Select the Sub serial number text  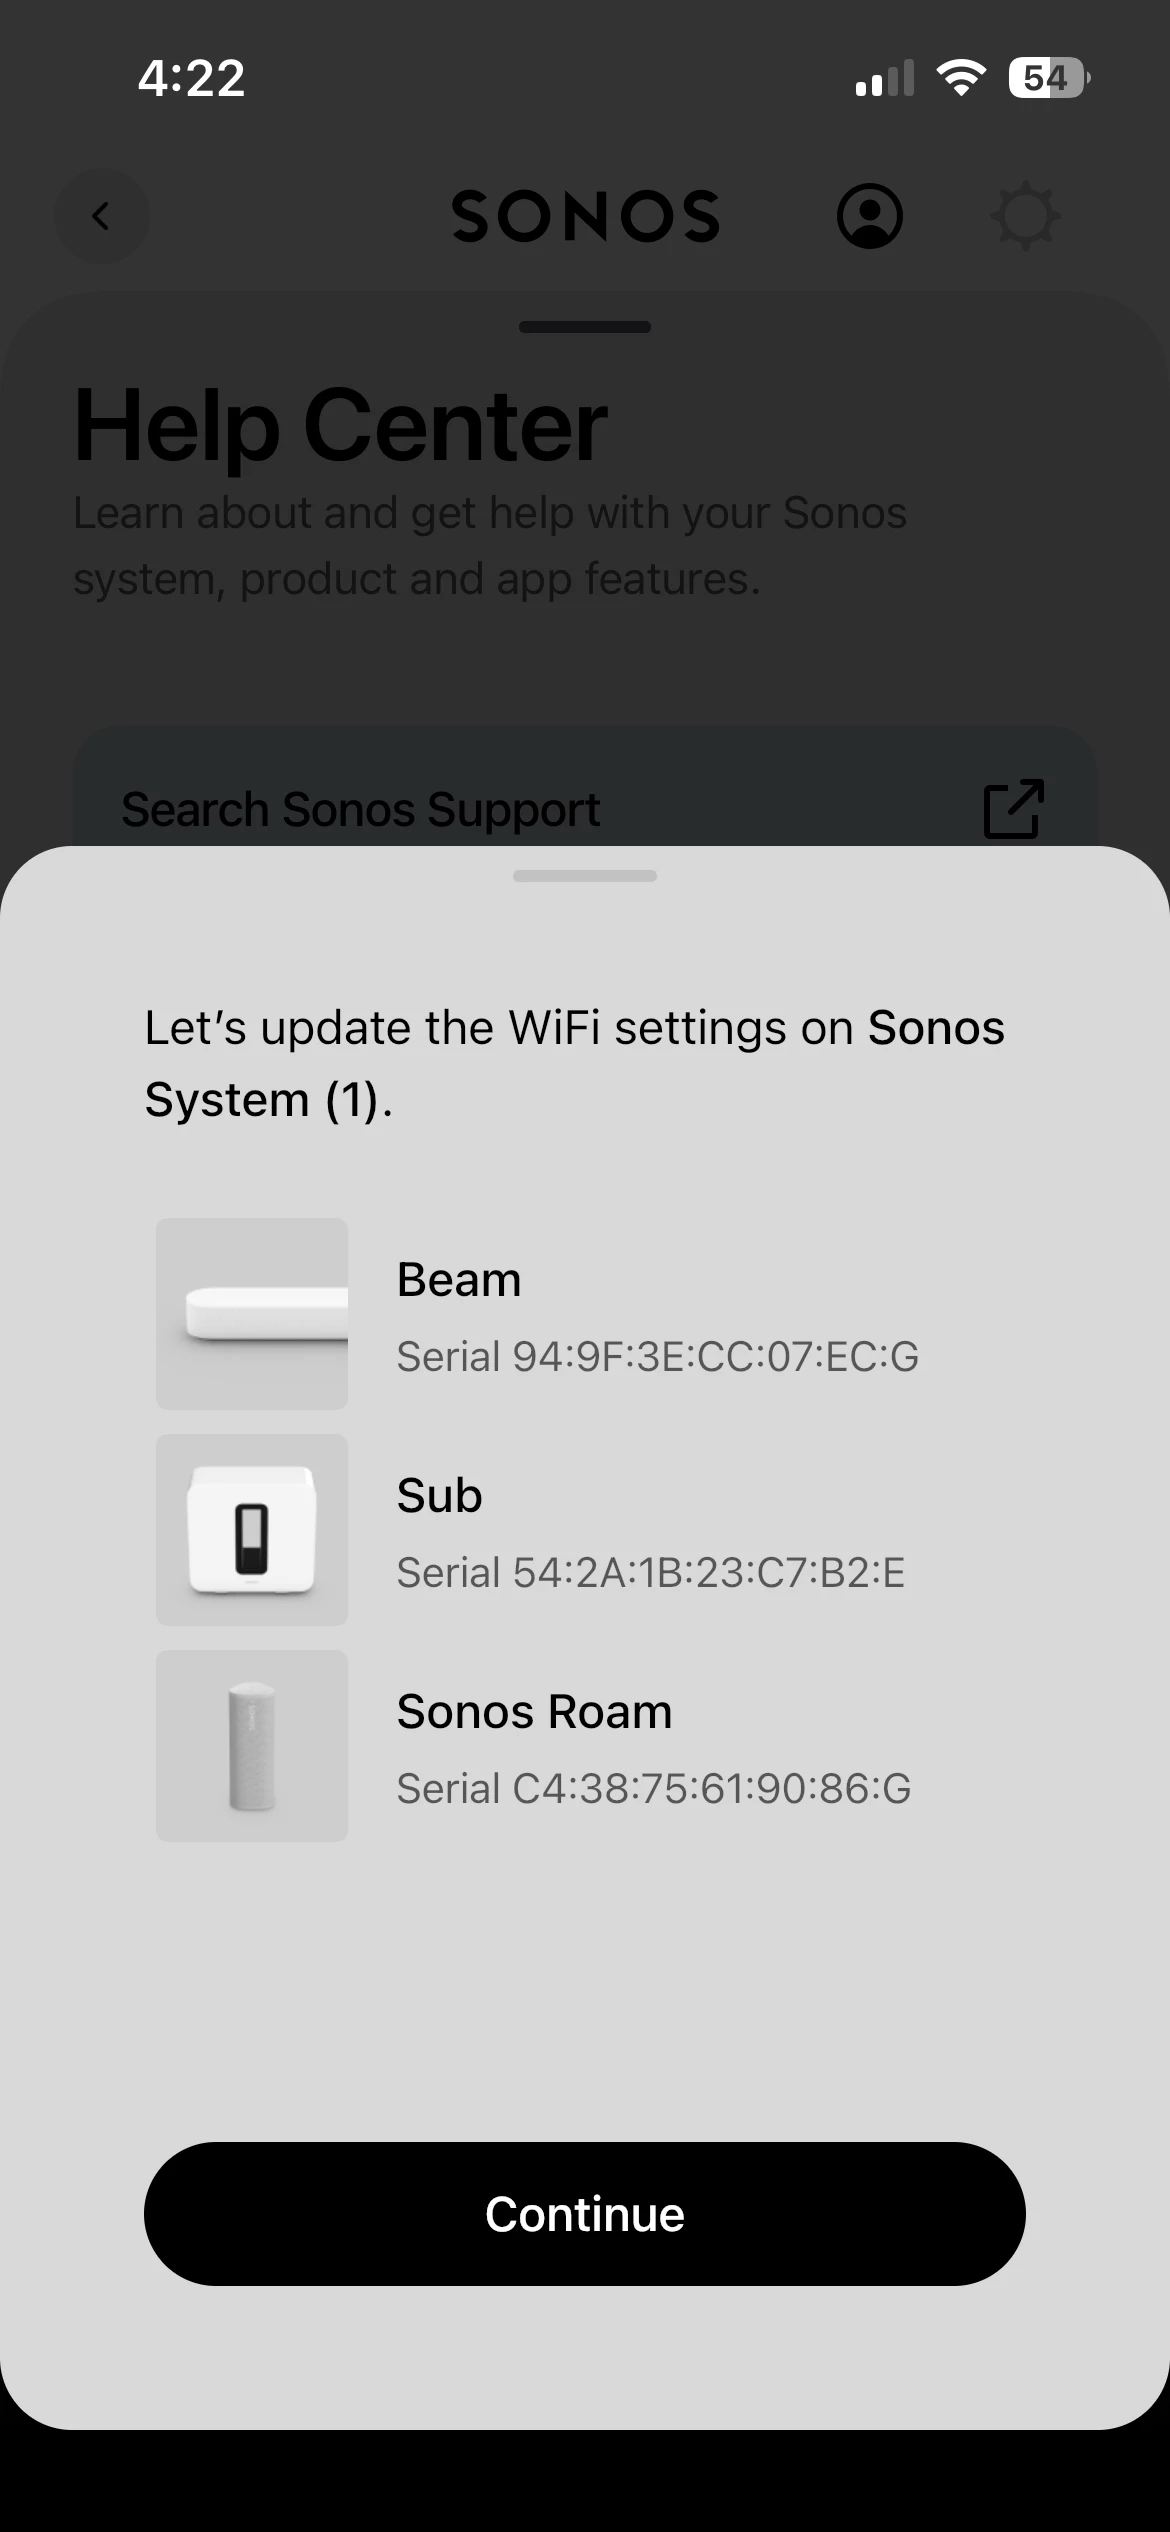[651, 1573]
